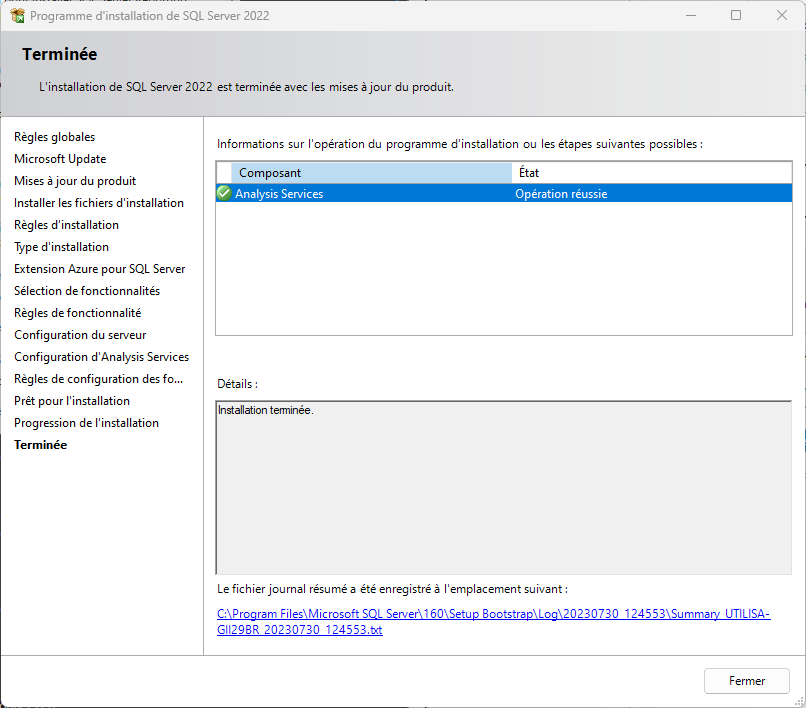The image size is (806, 708).
Task: Select Configuration d'Analysis Services step
Action: [101, 357]
